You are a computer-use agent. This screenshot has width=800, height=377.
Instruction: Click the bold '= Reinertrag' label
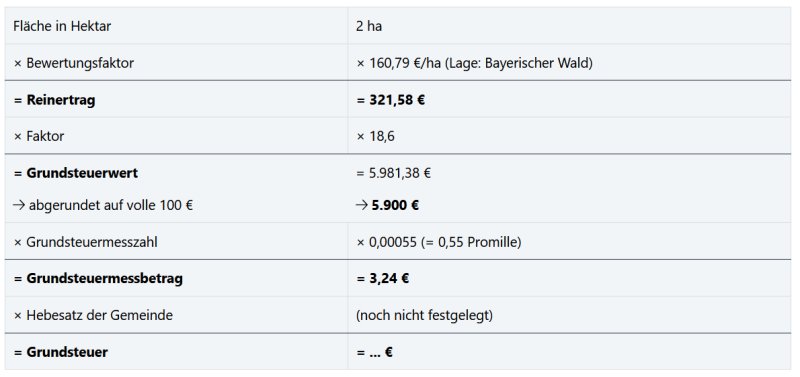click(54, 100)
